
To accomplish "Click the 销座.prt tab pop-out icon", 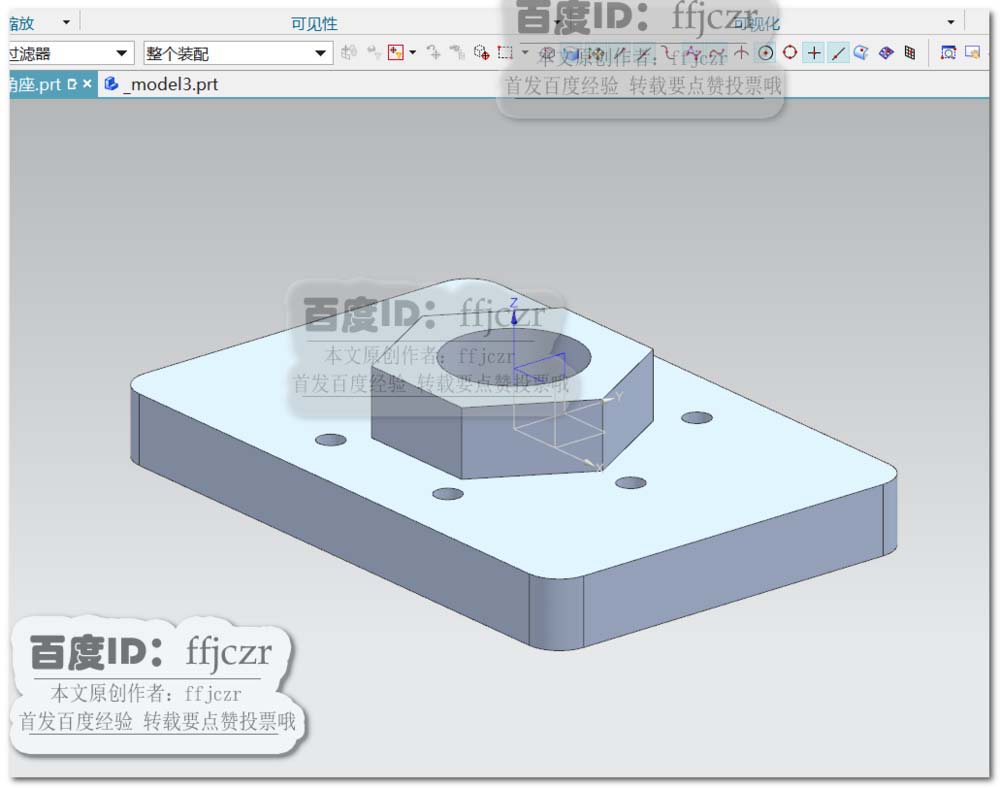I will tap(72, 84).
